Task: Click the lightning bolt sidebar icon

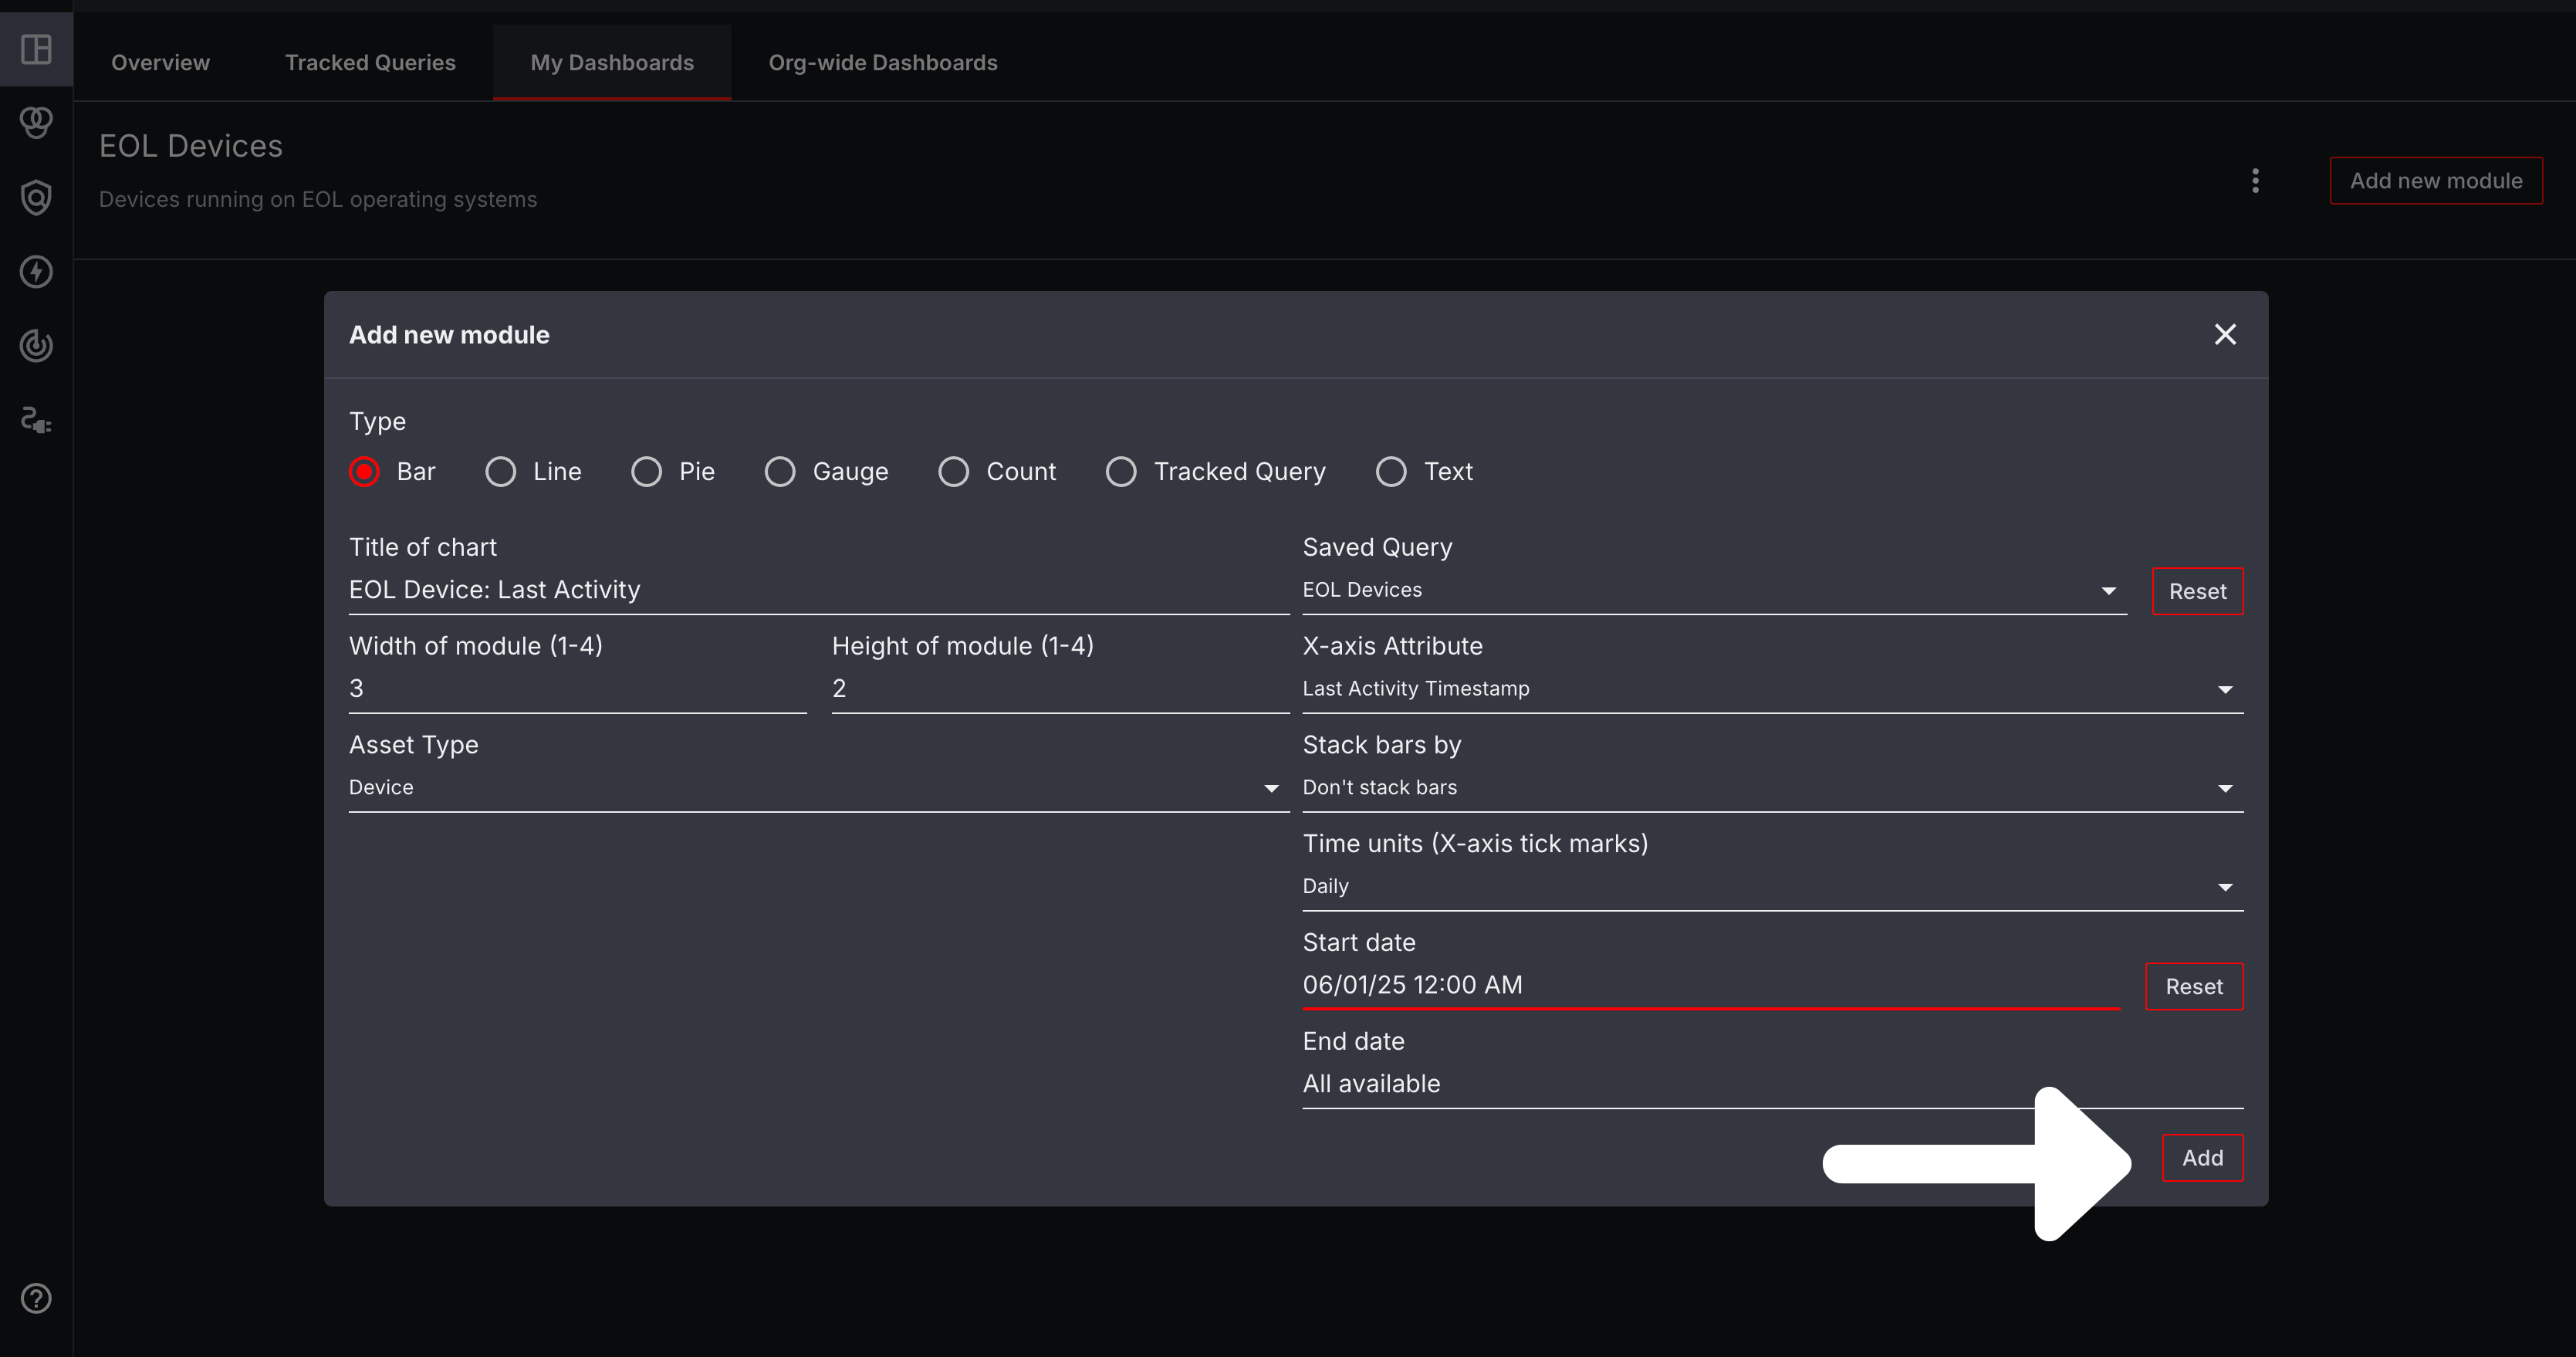Action: (x=36, y=272)
